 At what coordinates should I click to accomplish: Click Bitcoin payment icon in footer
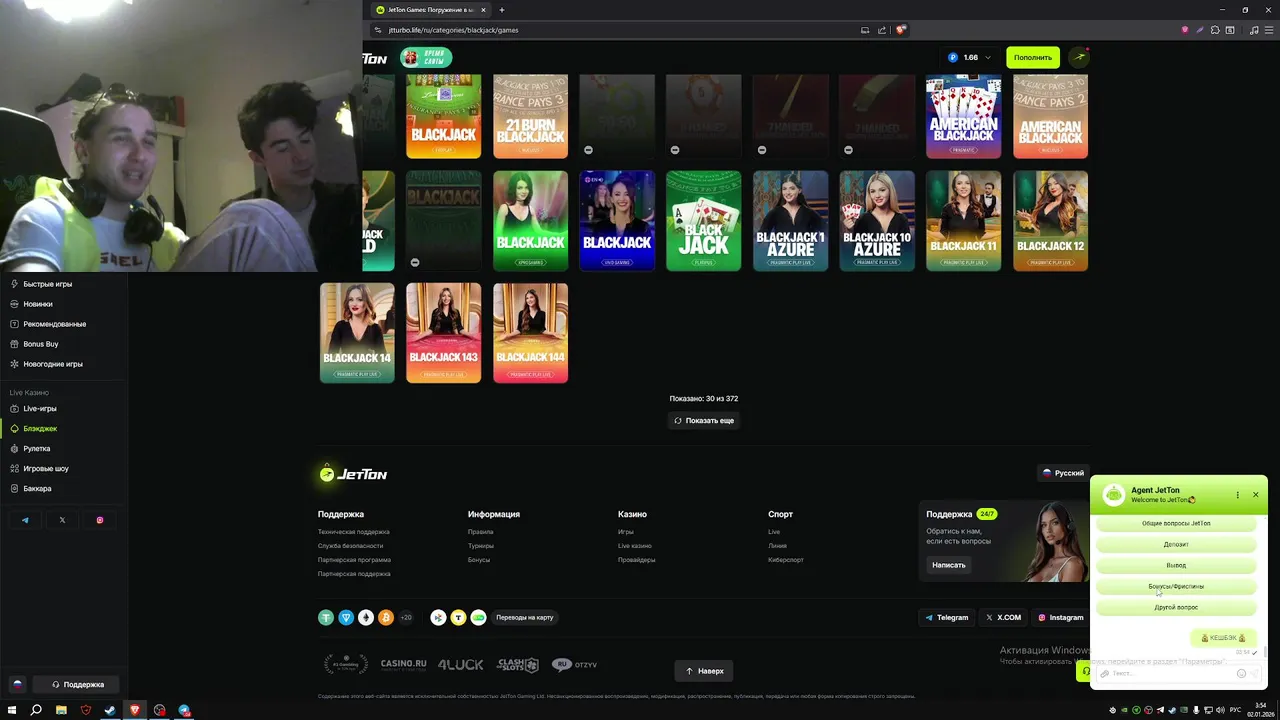click(x=386, y=618)
